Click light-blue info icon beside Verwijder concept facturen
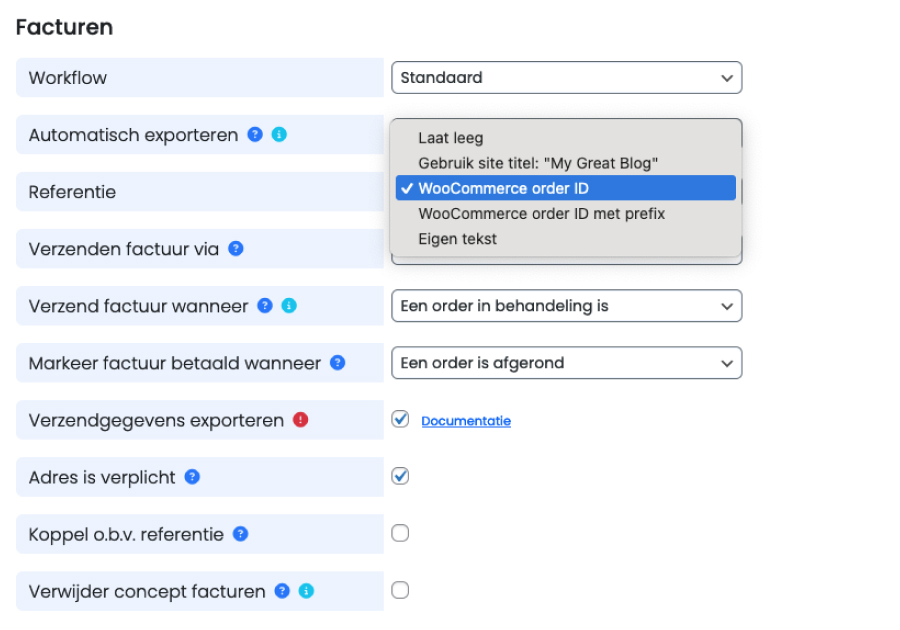The width and height of the screenshot is (900, 630). pyautogui.click(x=306, y=591)
